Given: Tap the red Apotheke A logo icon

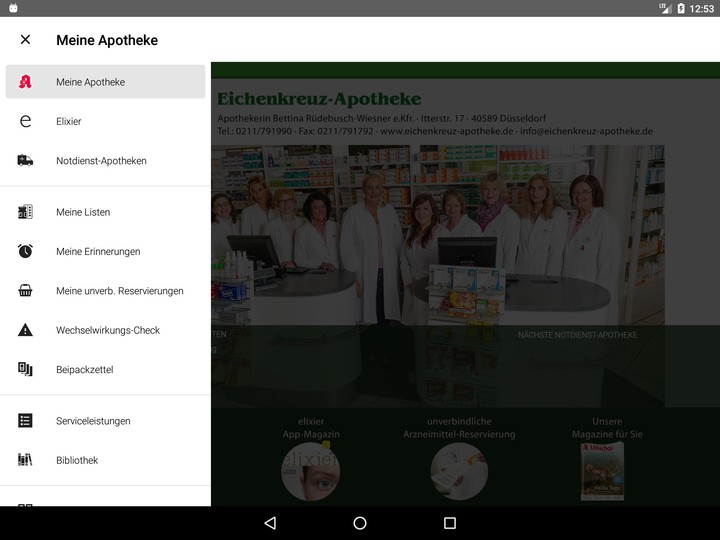Looking at the screenshot, I should click(25, 82).
